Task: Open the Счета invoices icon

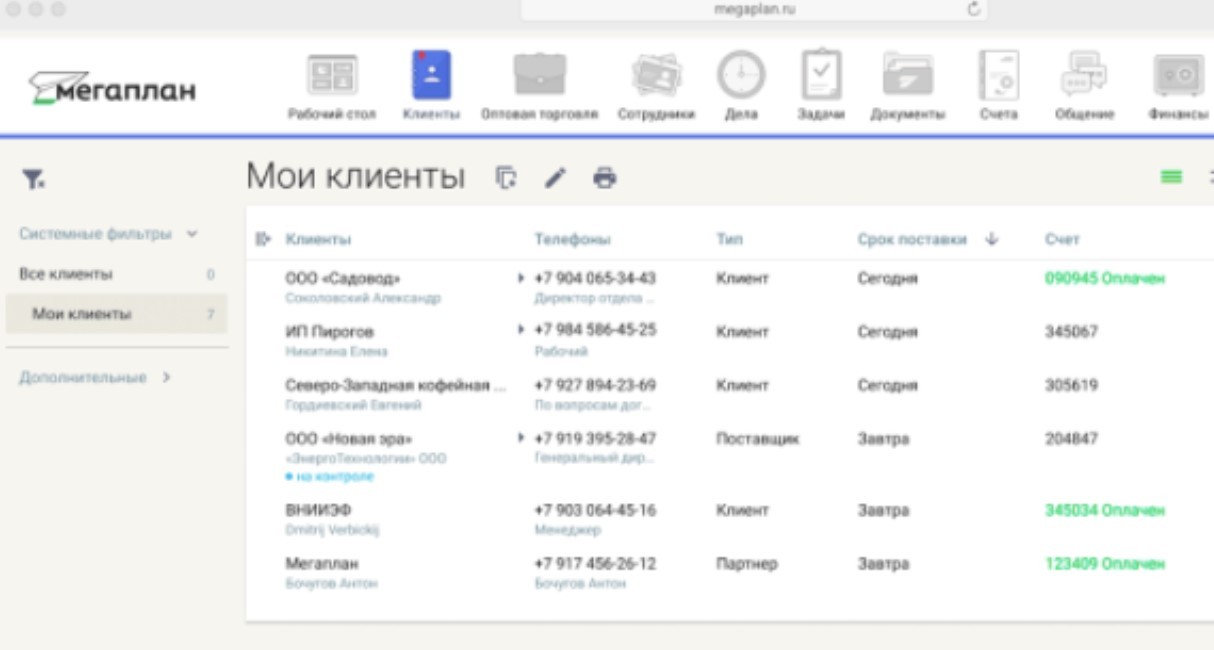Action: tap(998, 76)
